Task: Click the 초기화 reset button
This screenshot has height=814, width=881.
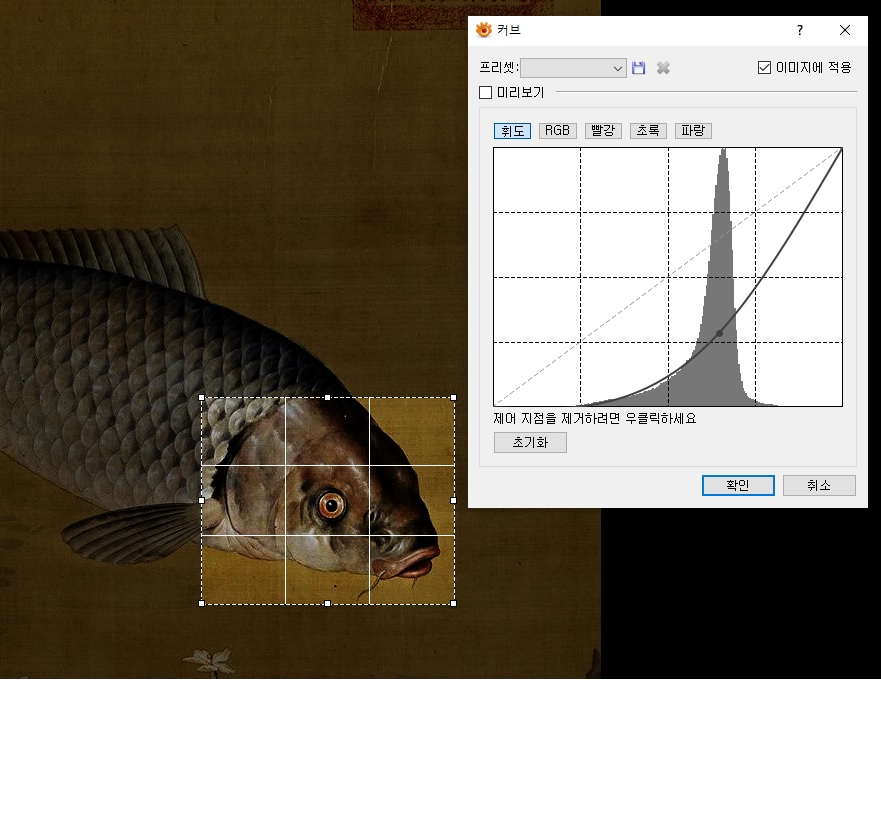Action: point(530,442)
